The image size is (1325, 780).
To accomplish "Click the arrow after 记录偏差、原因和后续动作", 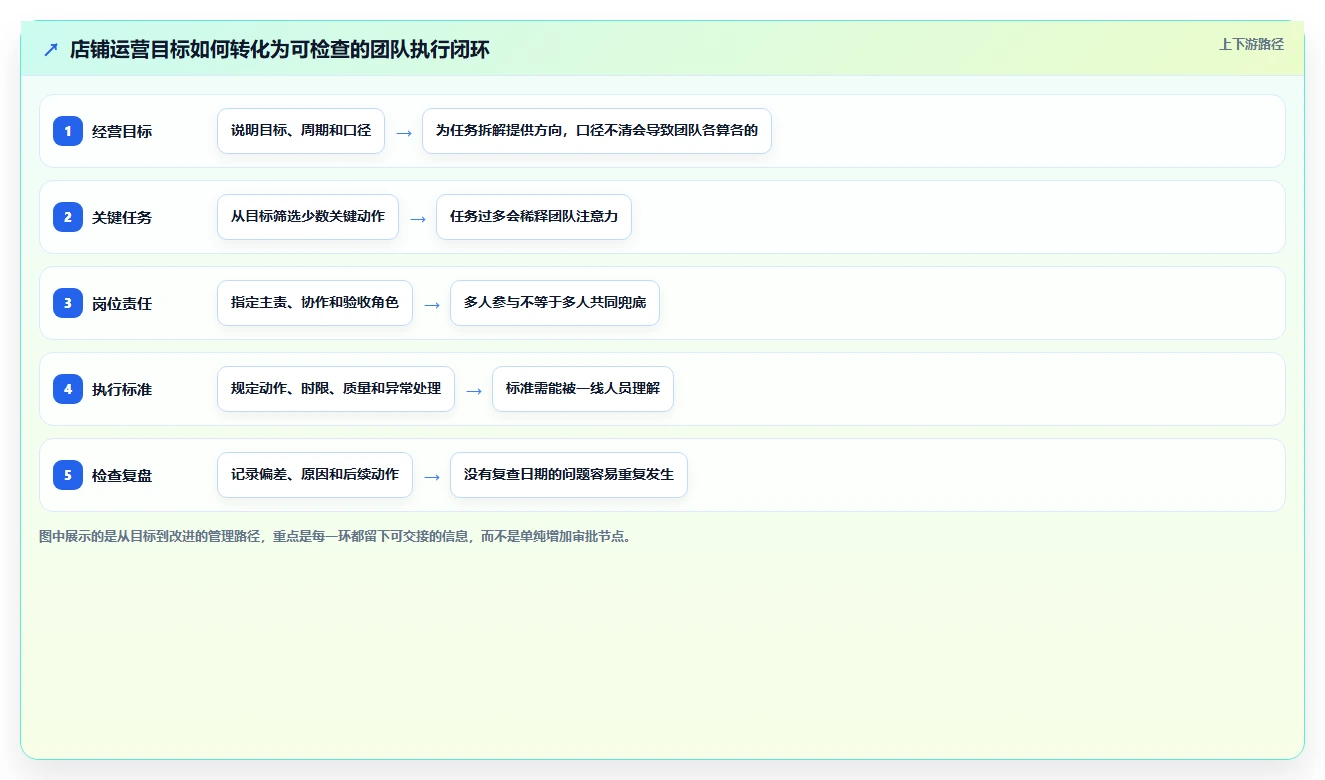I will pos(432,476).
